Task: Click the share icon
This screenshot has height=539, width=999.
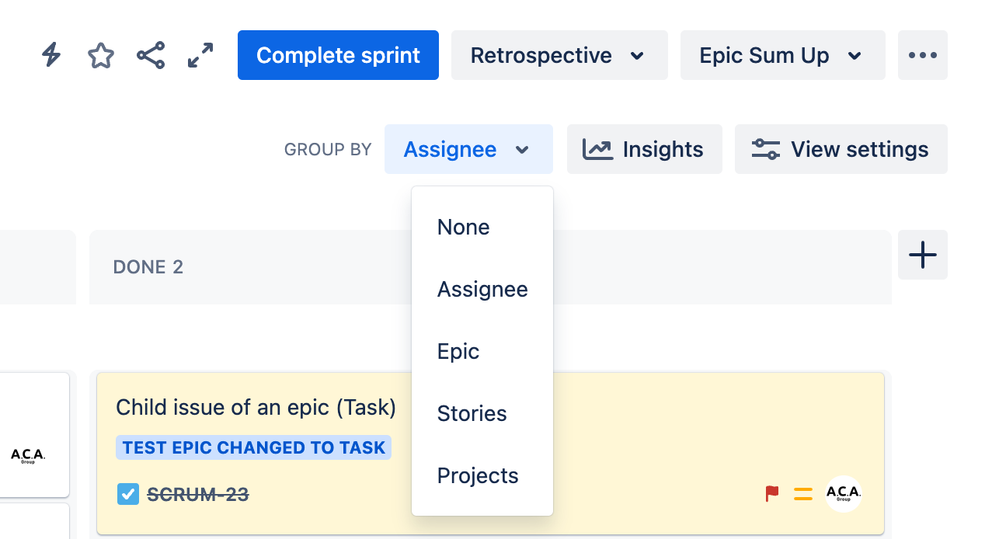Action: [151, 55]
